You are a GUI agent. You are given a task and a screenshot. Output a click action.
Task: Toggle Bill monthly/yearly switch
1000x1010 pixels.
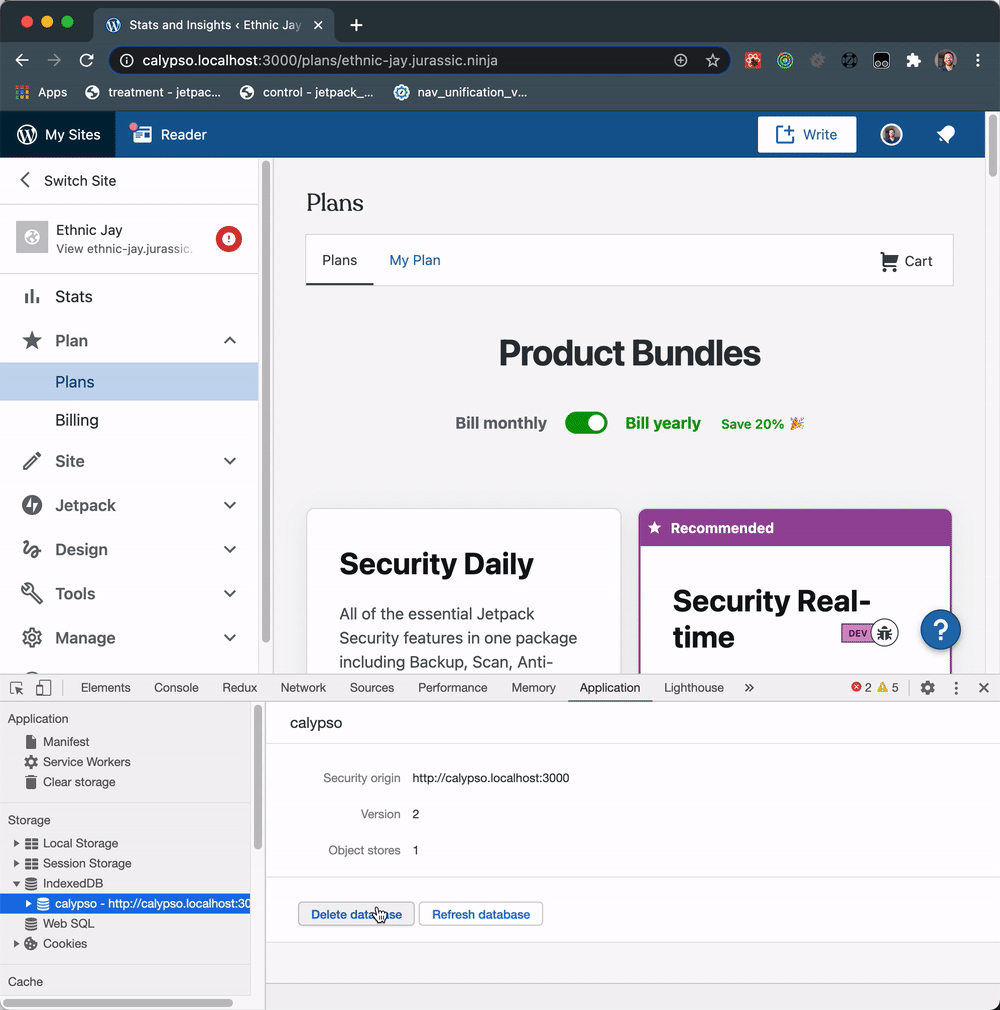[x=586, y=423]
